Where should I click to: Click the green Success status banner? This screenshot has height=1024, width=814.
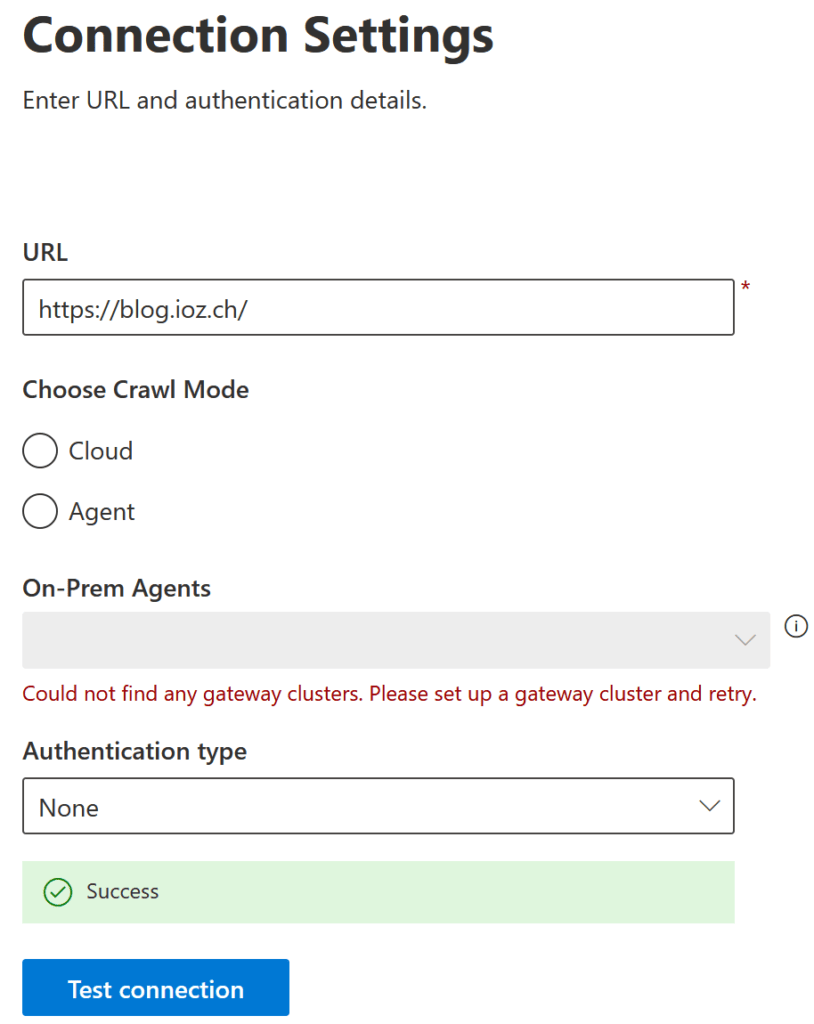378,892
